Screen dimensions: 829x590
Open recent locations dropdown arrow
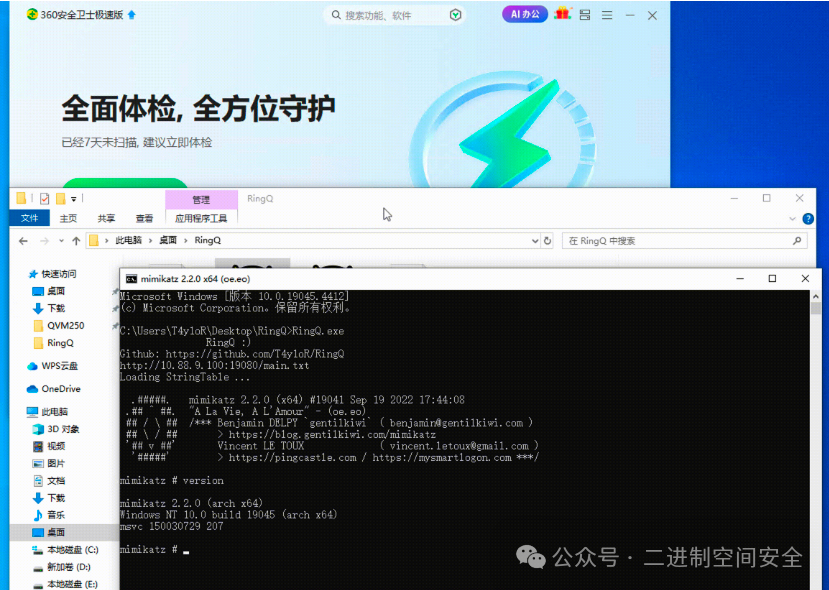click(61, 241)
